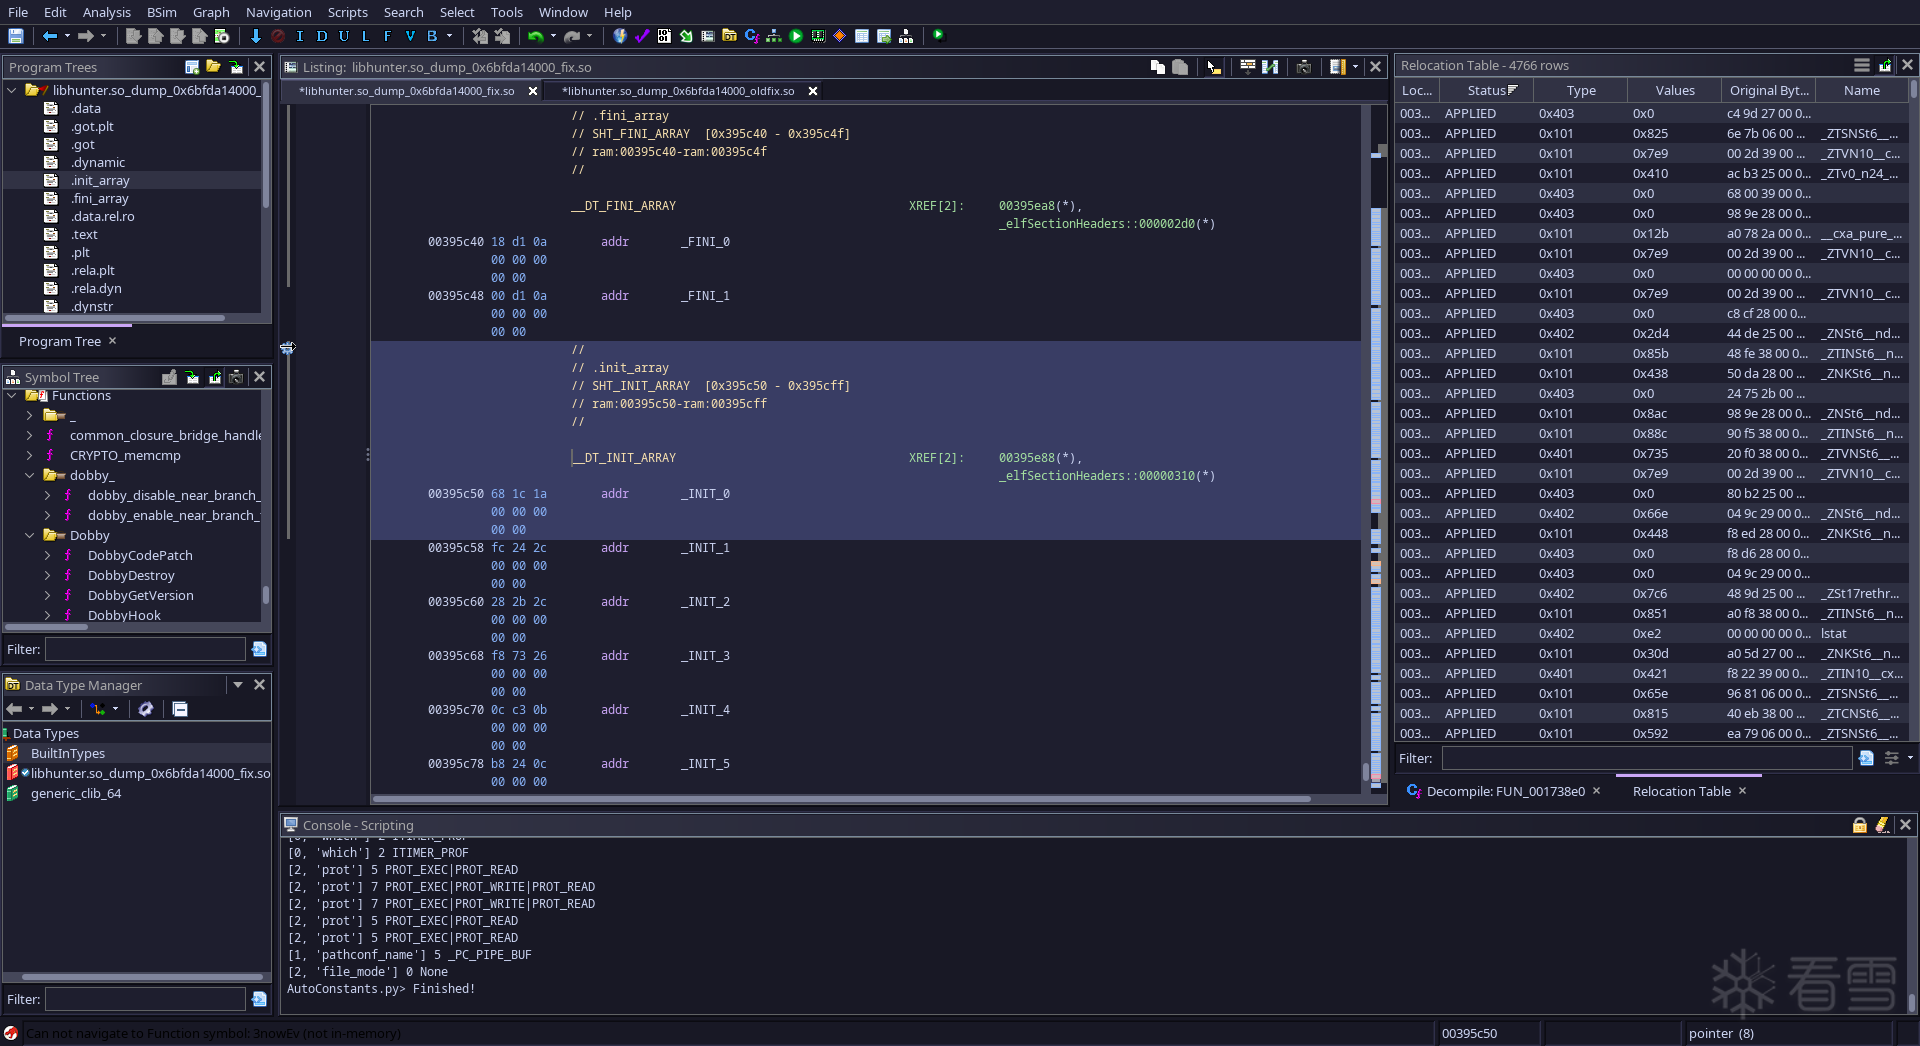Jump to next function F button
The image size is (1920, 1046).
[388, 36]
